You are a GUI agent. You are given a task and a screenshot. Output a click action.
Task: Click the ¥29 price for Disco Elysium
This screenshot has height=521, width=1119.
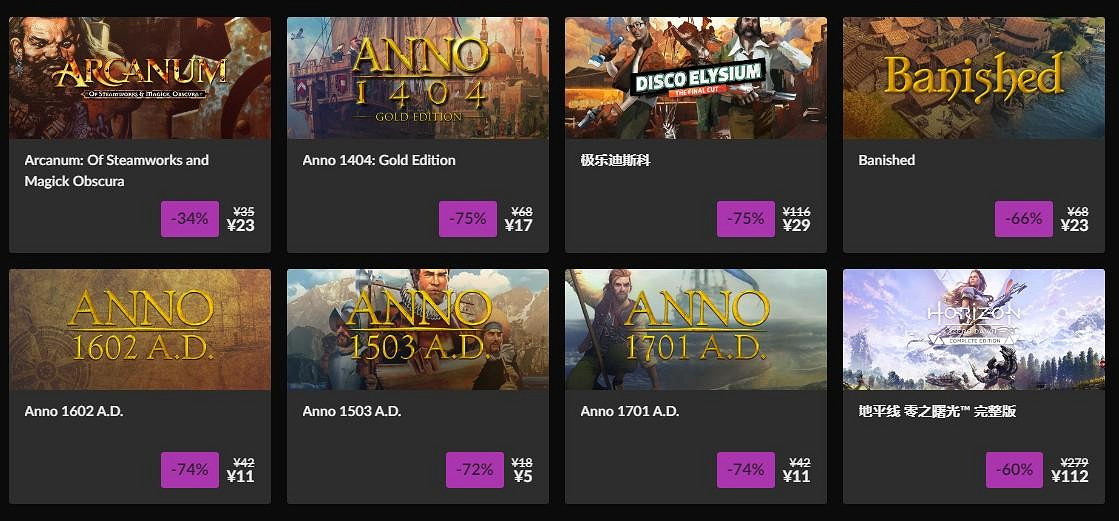tap(796, 225)
